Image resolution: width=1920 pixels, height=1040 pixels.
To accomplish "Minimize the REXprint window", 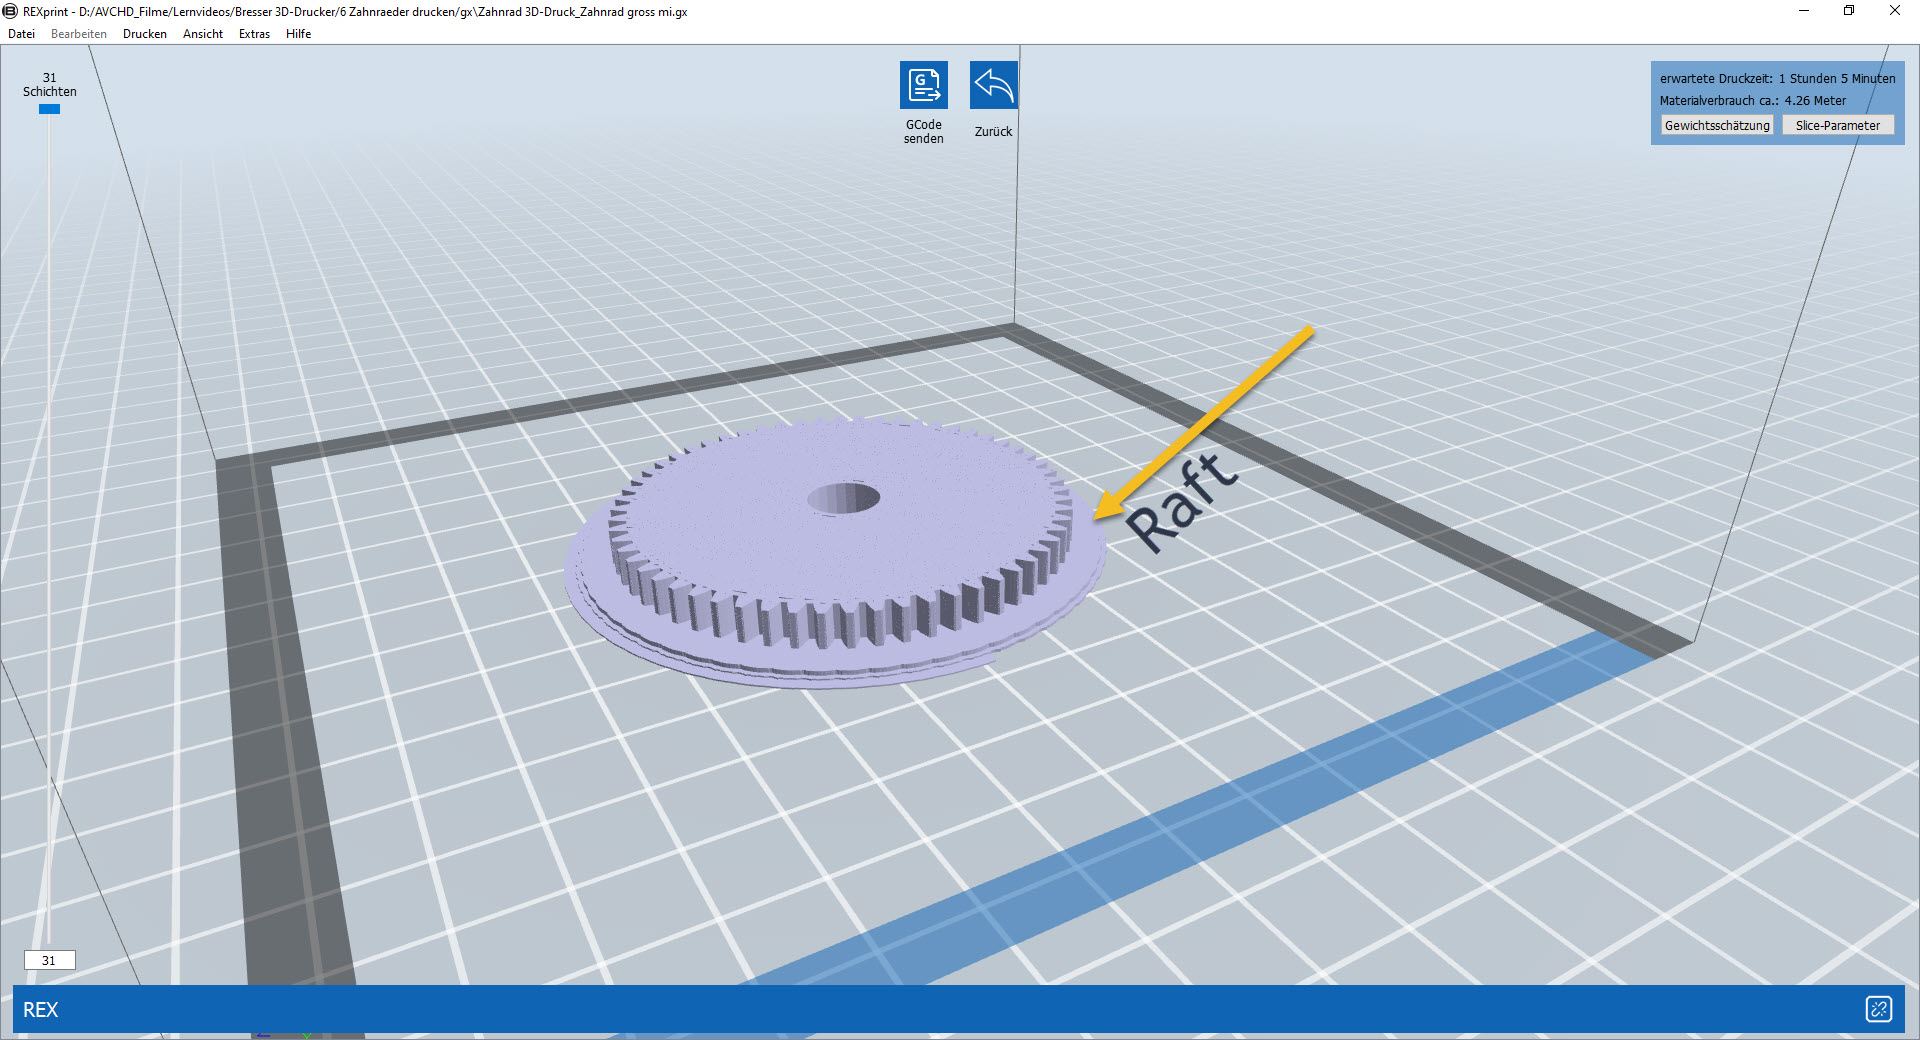I will click(x=1805, y=11).
